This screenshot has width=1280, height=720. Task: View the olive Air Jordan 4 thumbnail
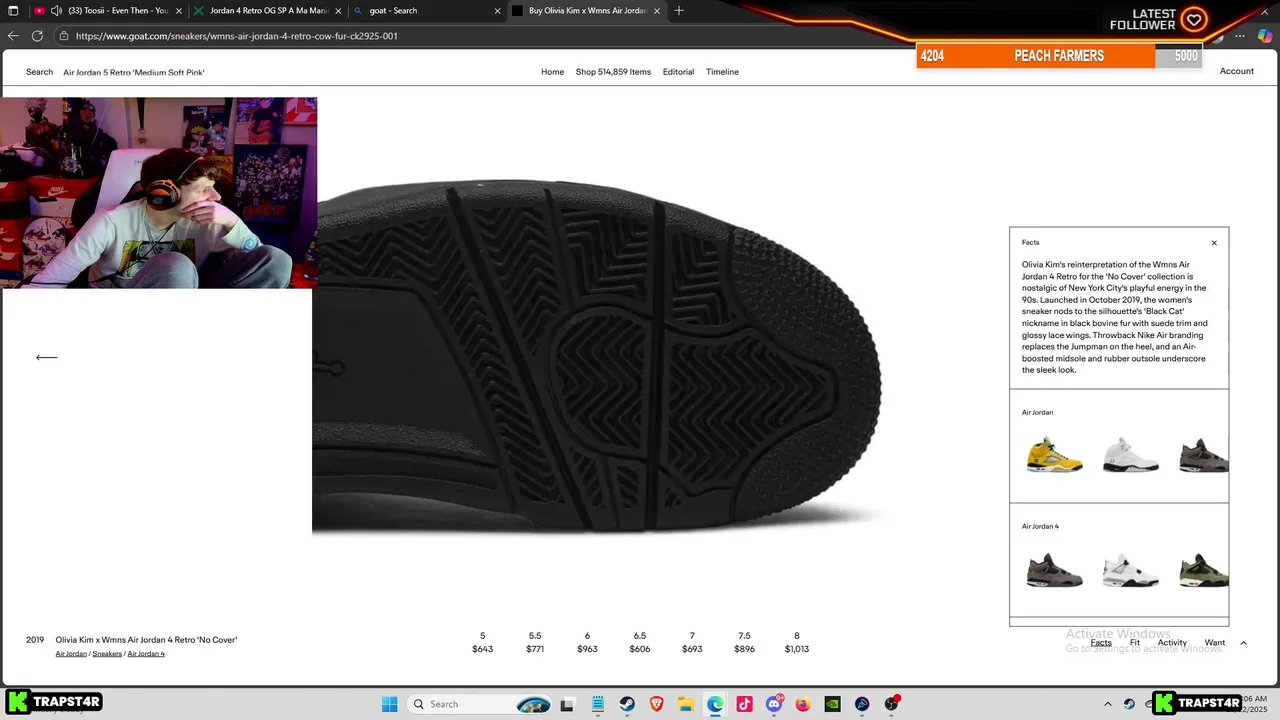[1203, 570]
